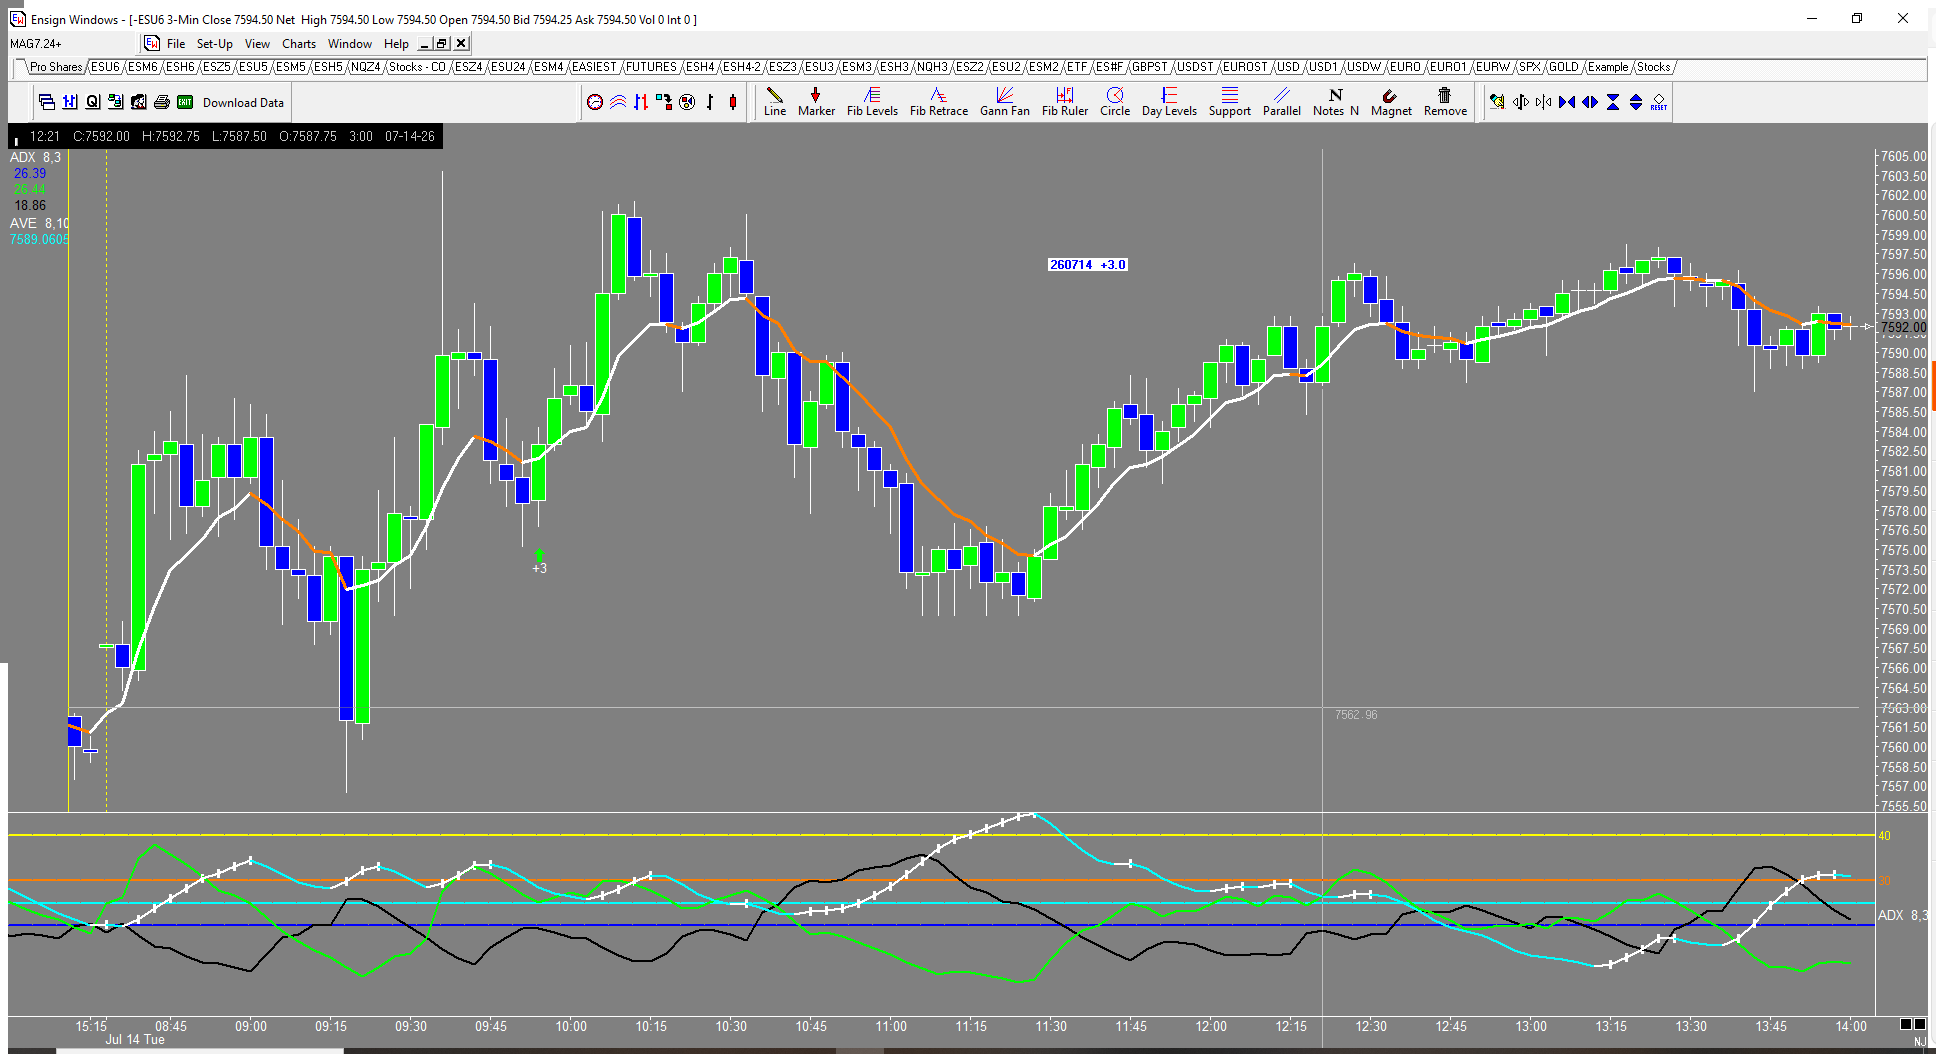The width and height of the screenshot is (1936, 1054).
Task: Select the Marker tool
Action: [816, 102]
